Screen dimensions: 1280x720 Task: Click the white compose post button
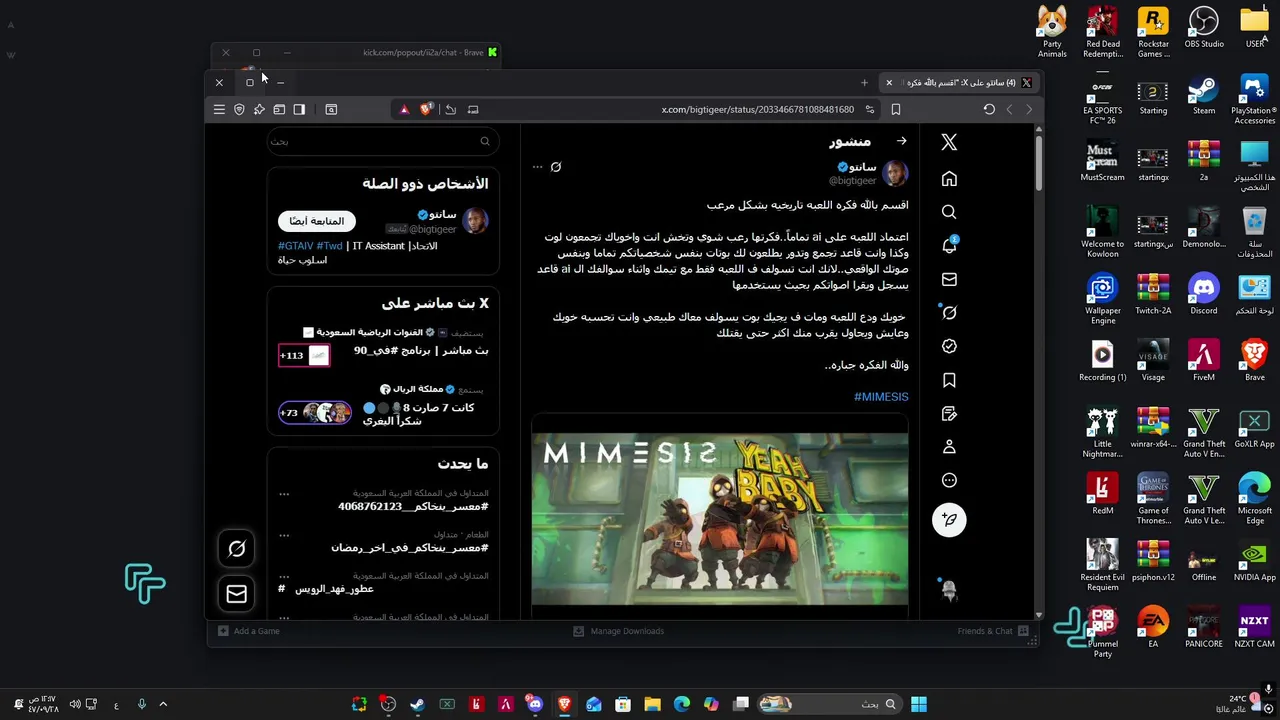[x=949, y=520]
